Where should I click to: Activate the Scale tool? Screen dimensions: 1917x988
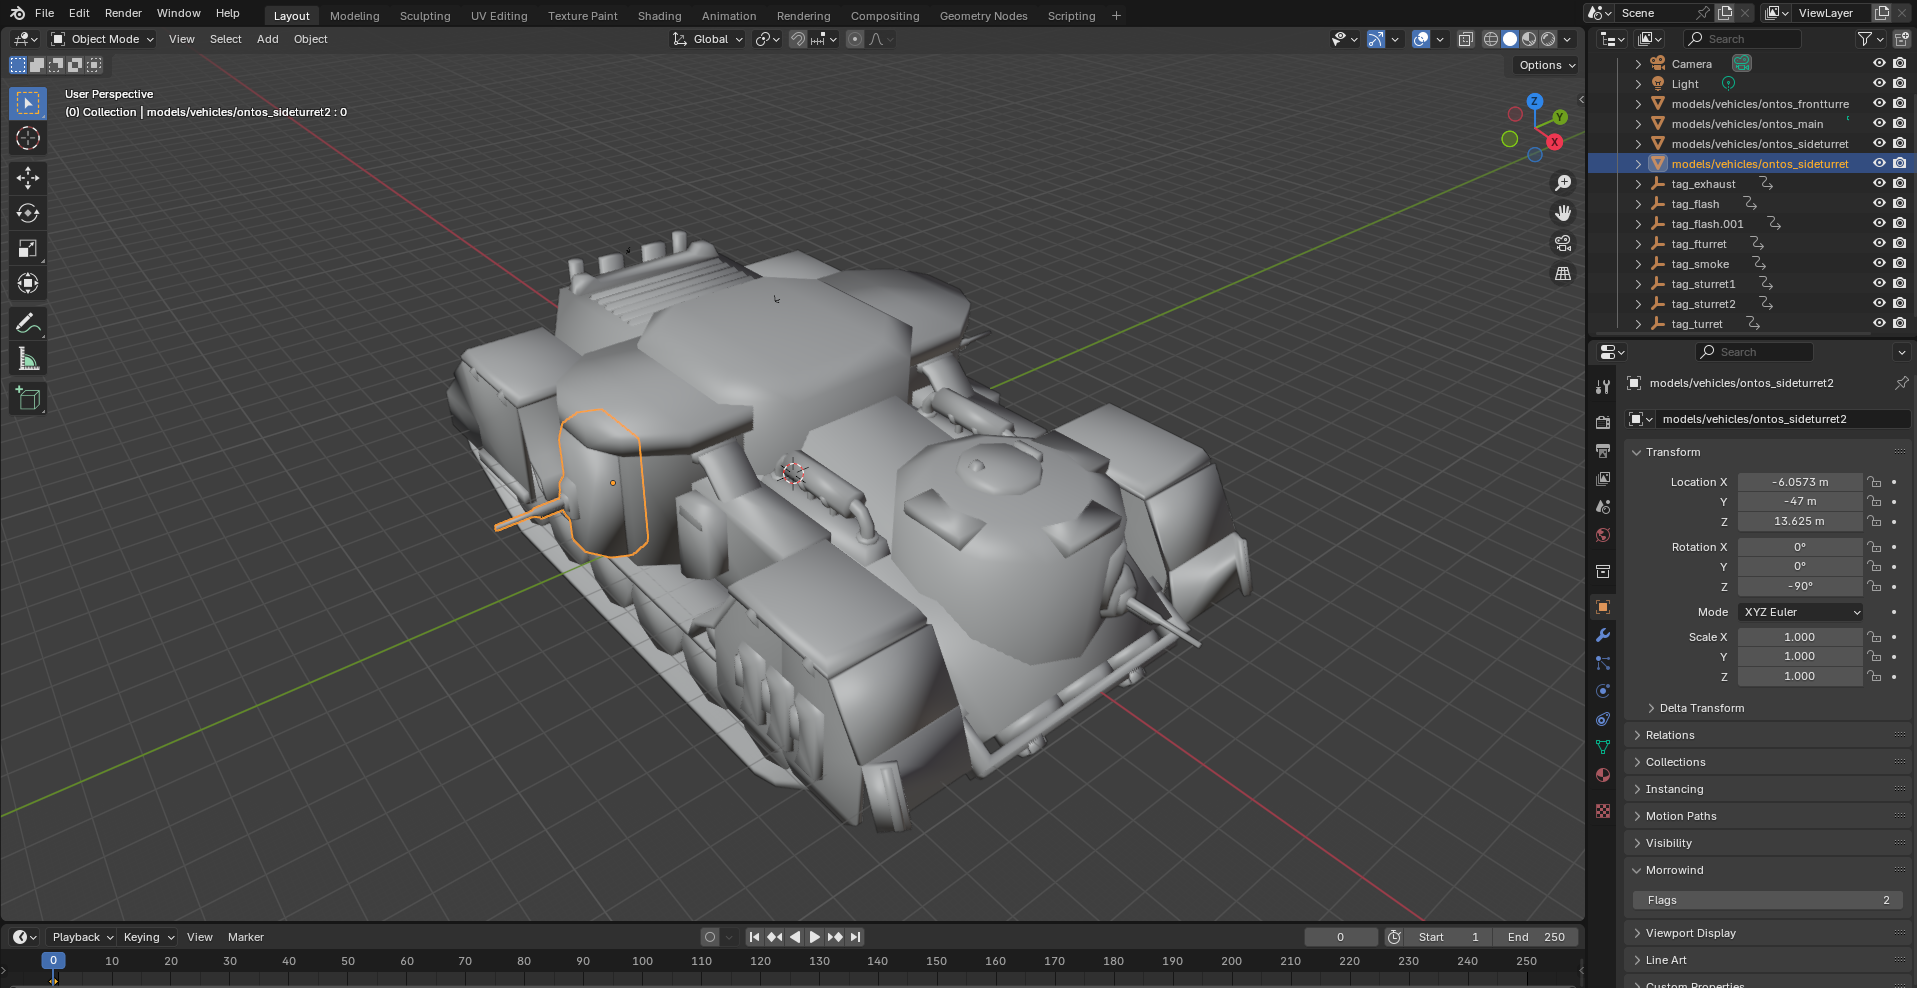tap(28, 248)
